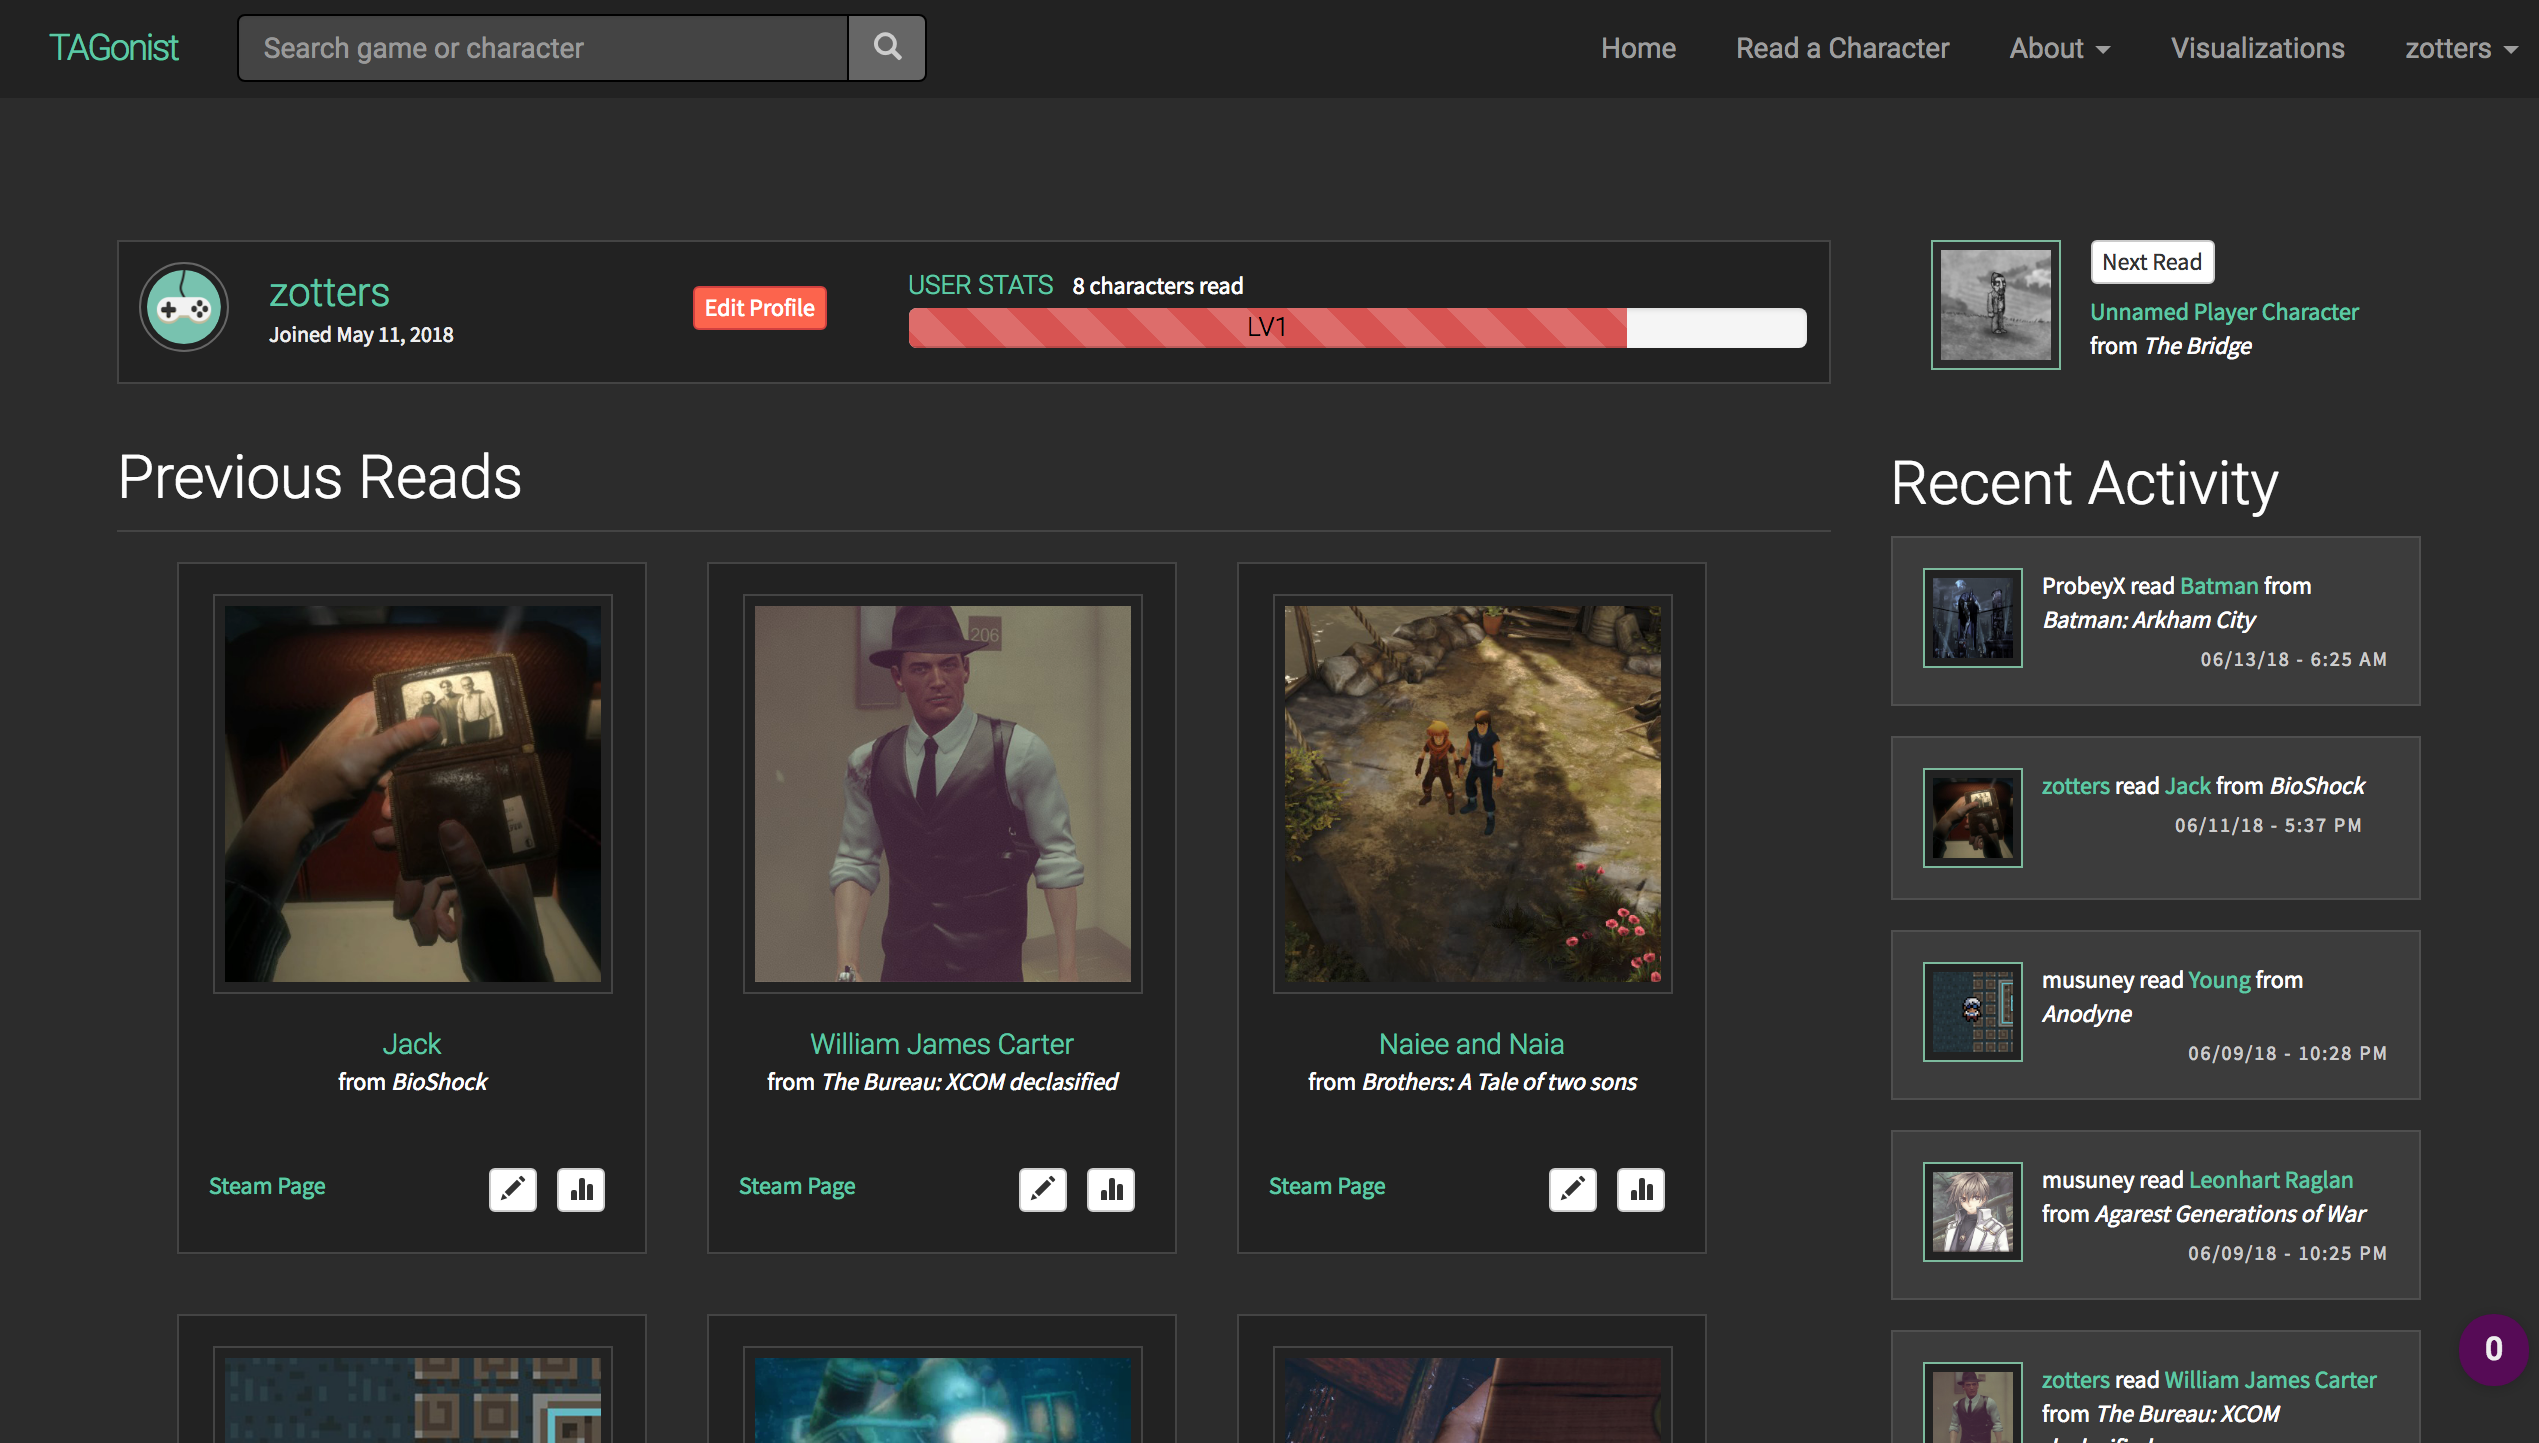Click the search magnifier button
This screenshot has width=2539, height=1443.
point(887,47)
